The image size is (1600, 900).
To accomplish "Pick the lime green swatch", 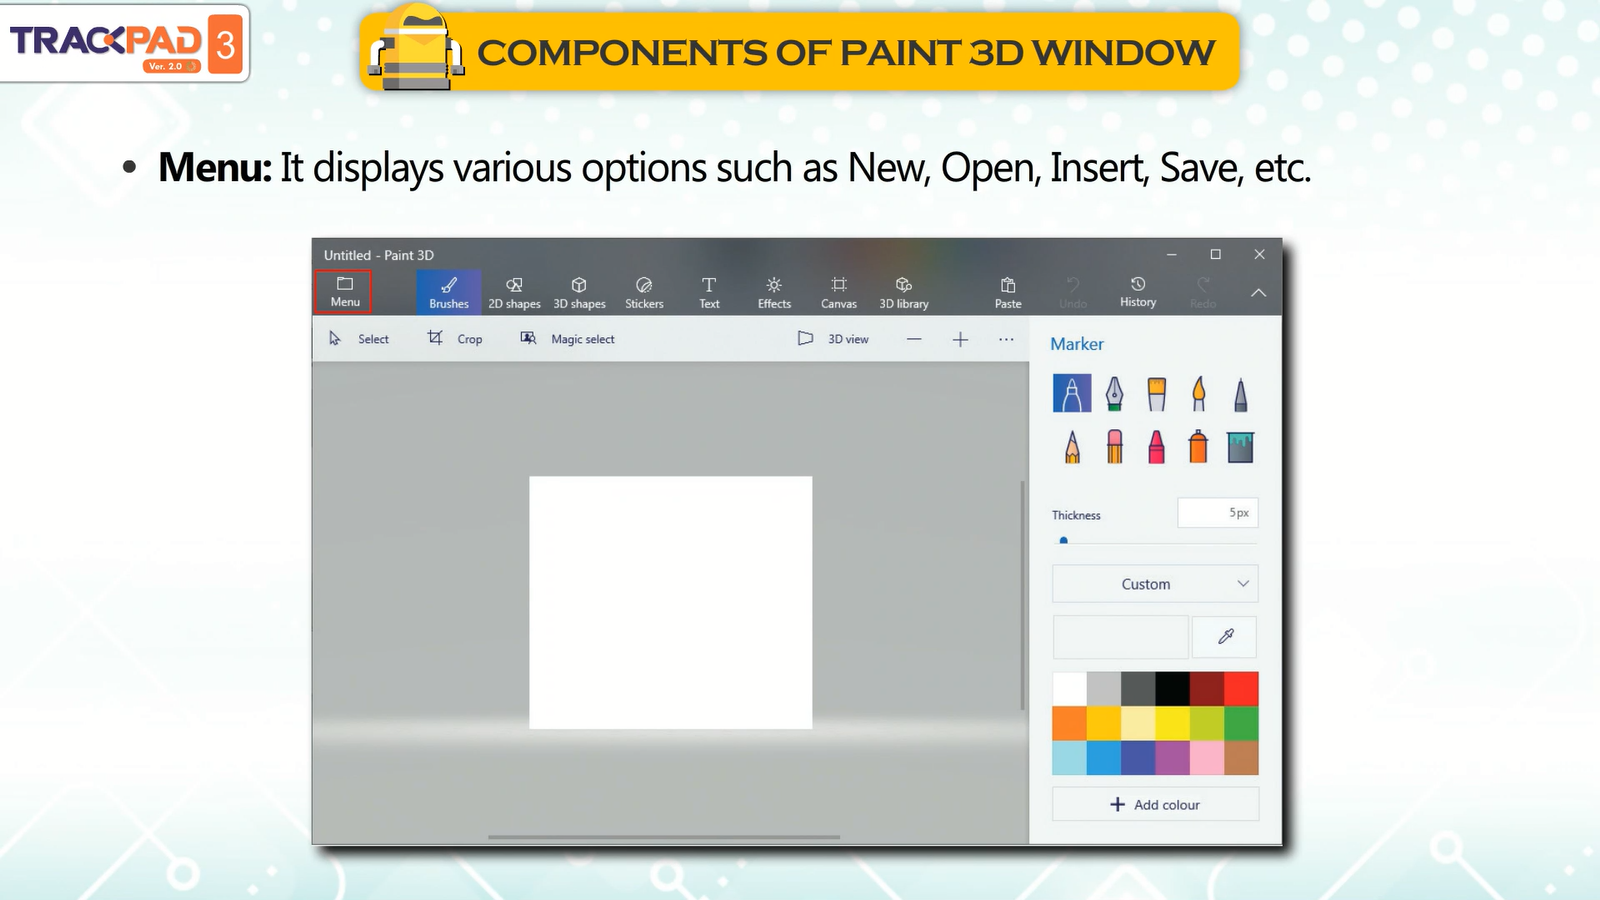I will click(x=1207, y=723).
